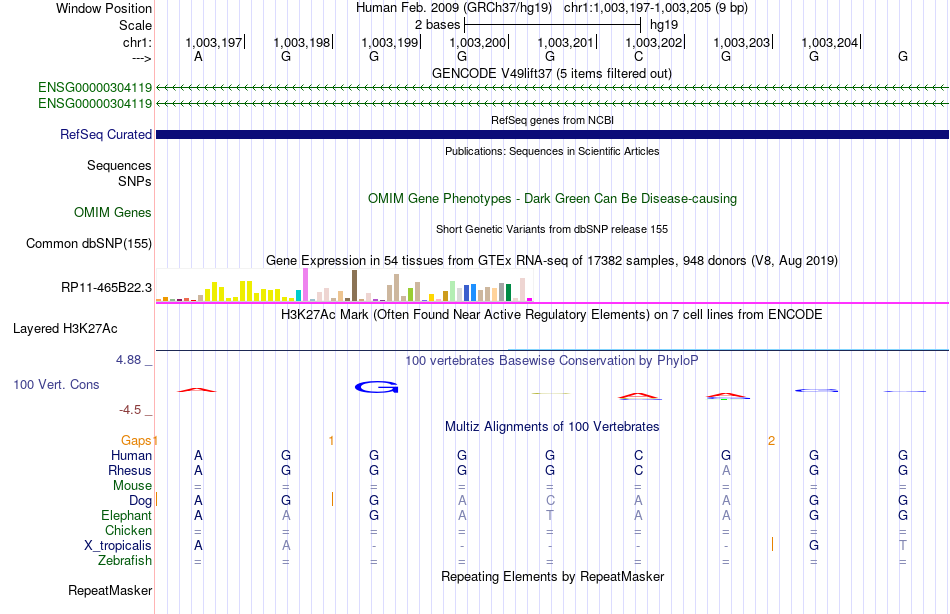
Task: Open RefSeq genes from NCBI track title
Action: [552, 120]
